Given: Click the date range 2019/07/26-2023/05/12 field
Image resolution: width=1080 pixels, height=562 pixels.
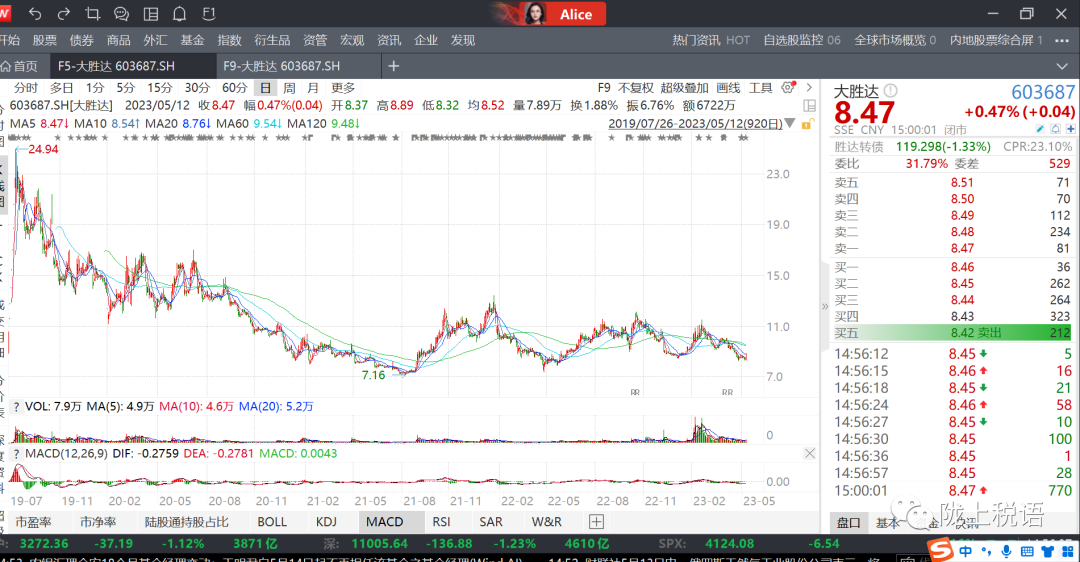Looking at the screenshot, I should click(x=695, y=124).
